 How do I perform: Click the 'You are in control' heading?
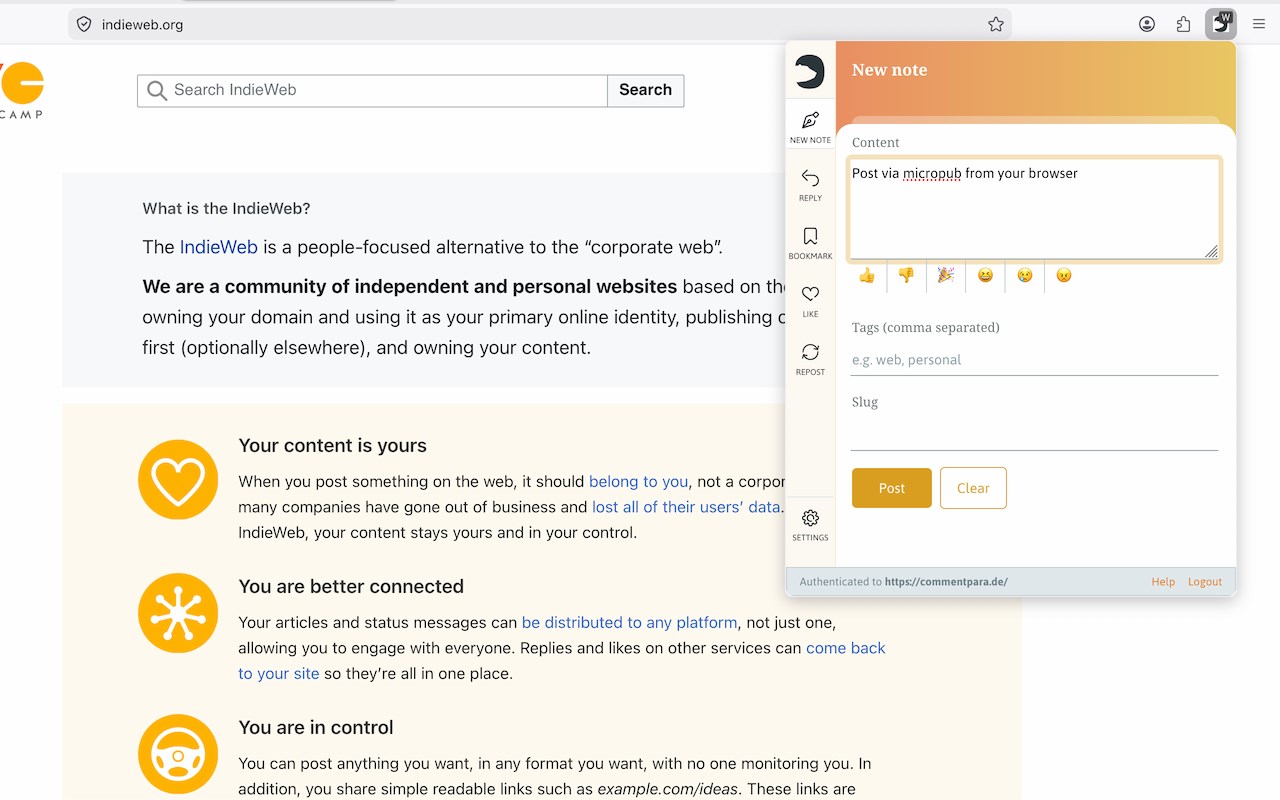pyautogui.click(x=316, y=728)
